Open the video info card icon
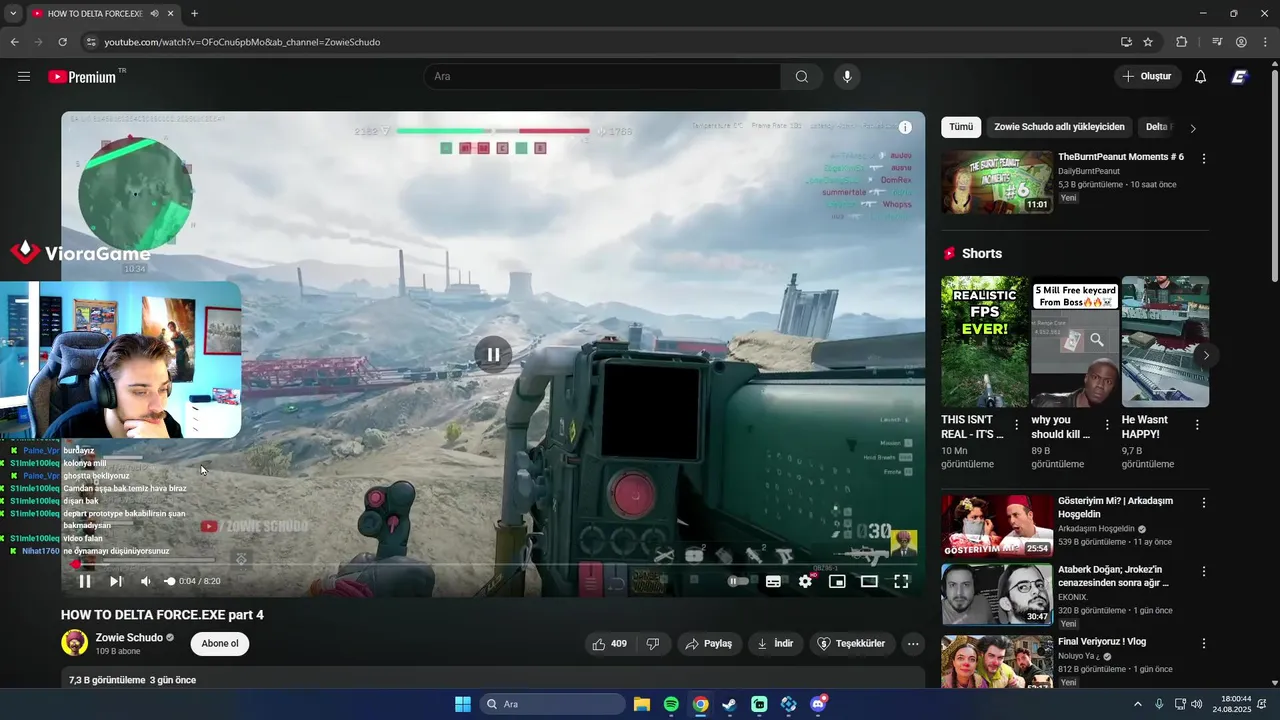 [905, 127]
